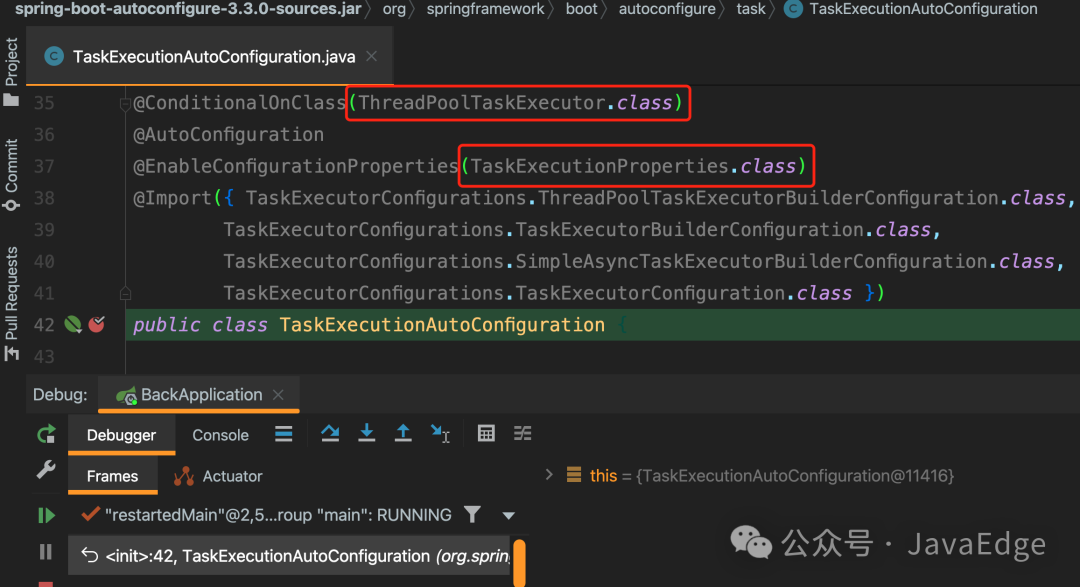
Task: Pause the program execution
Action: (45, 552)
